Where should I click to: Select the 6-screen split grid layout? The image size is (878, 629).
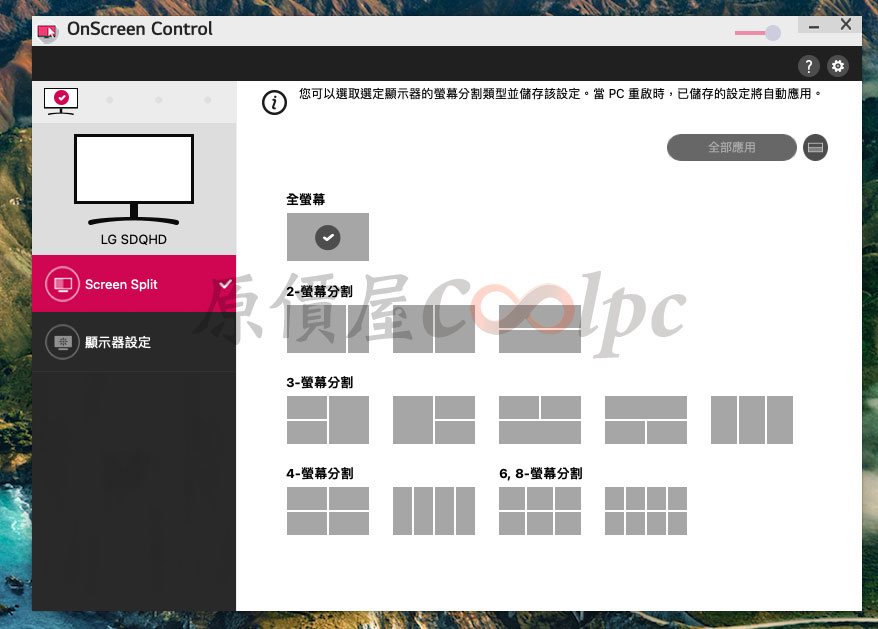[x=539, y=511]
